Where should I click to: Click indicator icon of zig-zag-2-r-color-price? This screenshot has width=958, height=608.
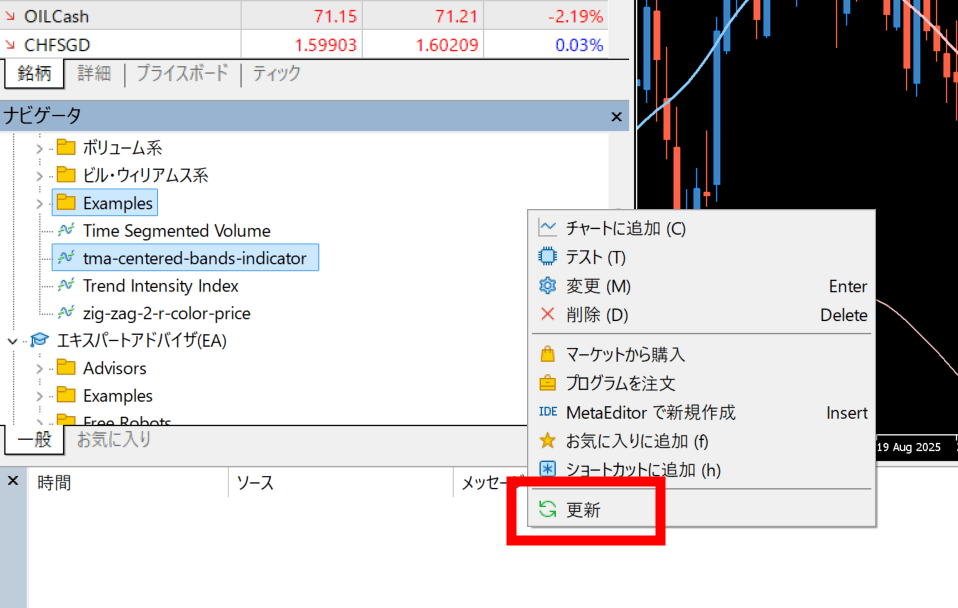pos(66,313)
